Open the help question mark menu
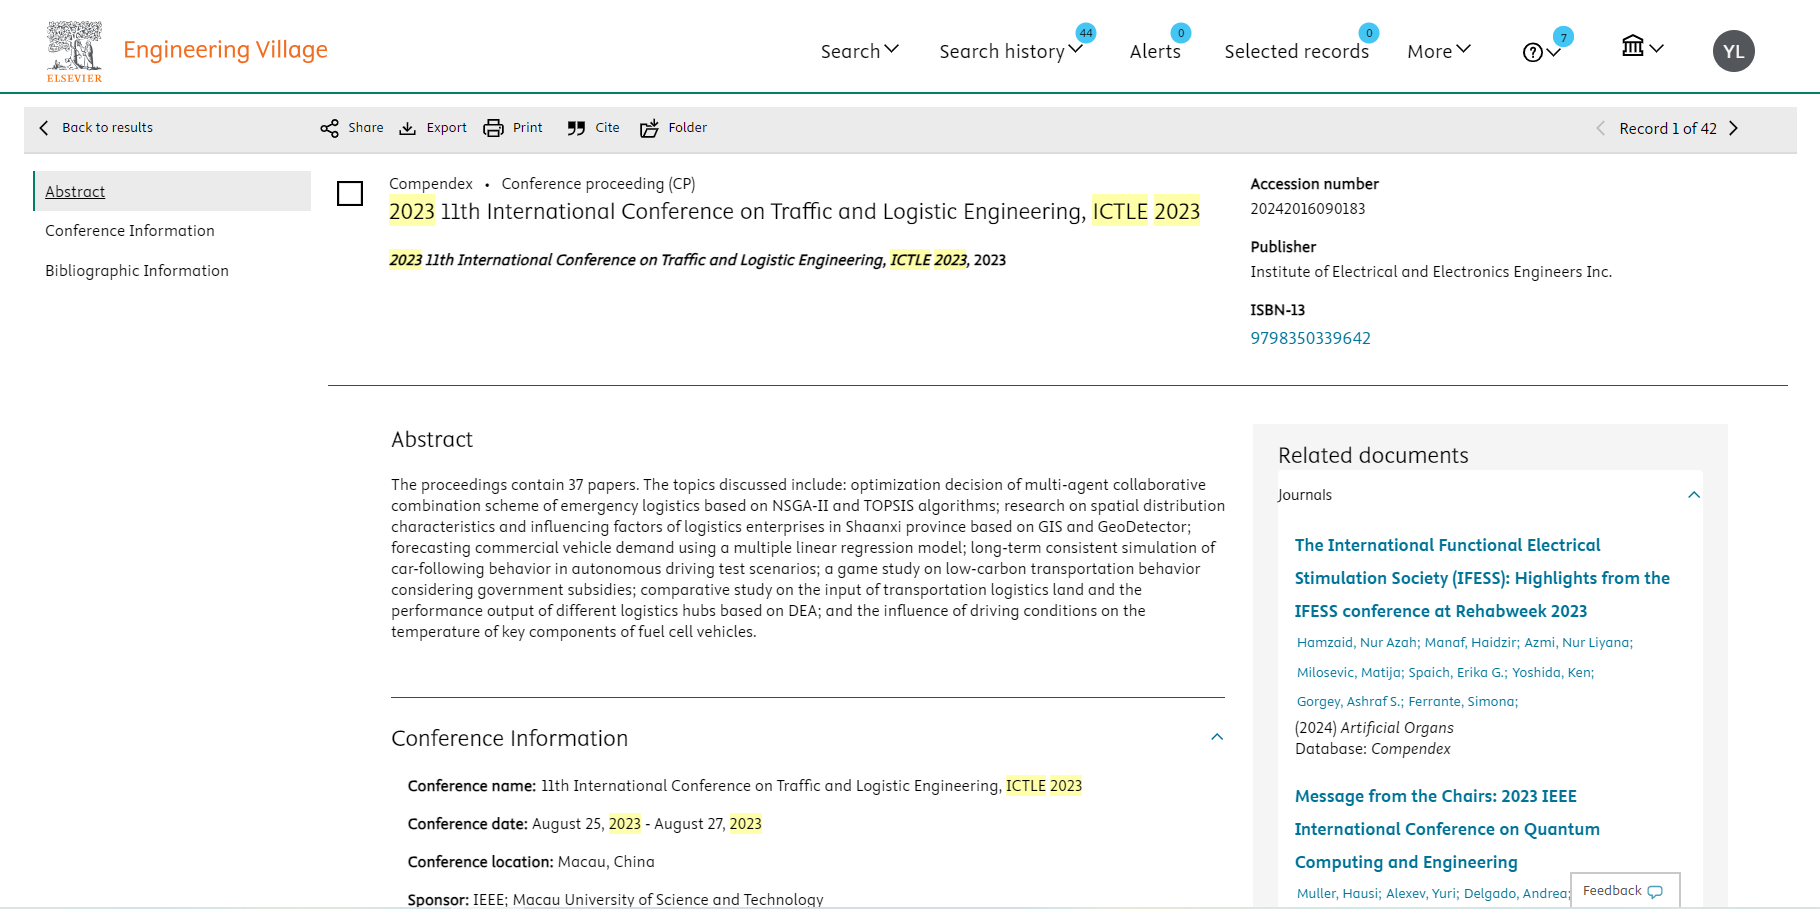 1541,52
